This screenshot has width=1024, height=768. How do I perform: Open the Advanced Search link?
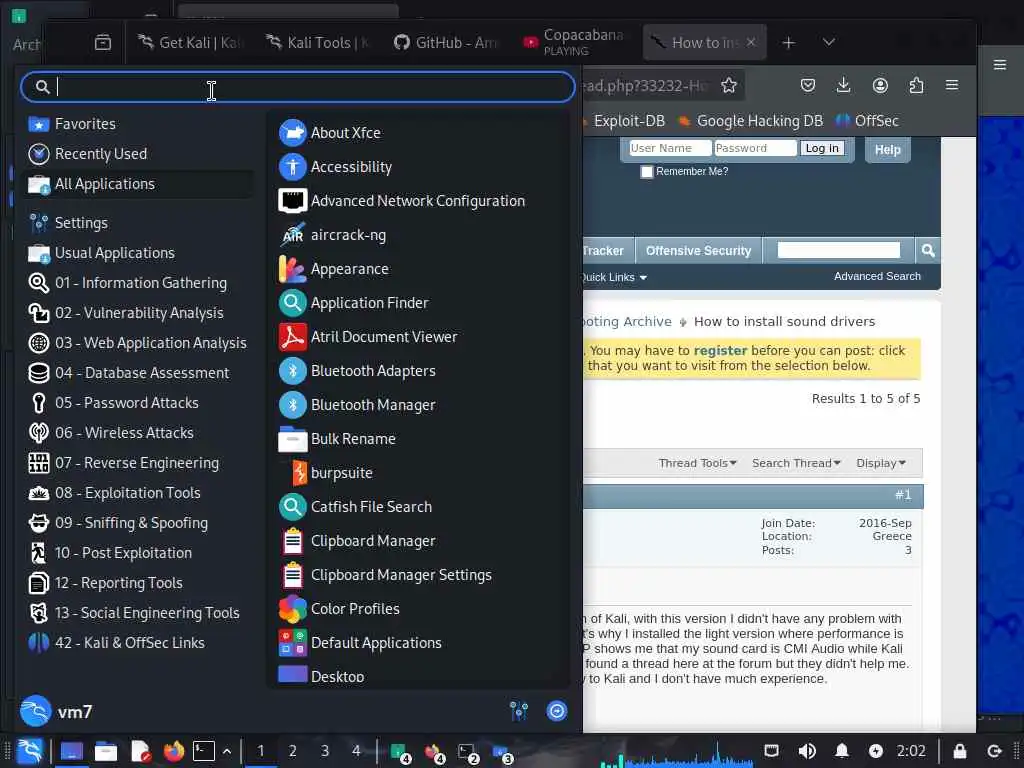(x=877, y=276)
